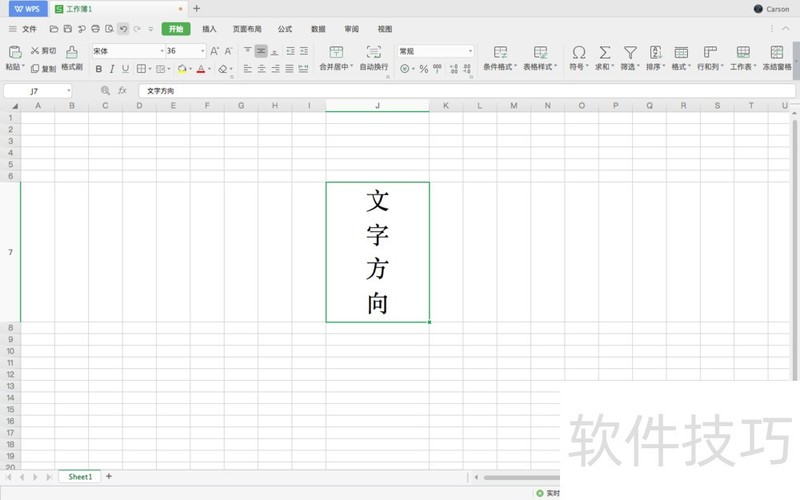The image size is (800, 500).
Task: Click the Merge and Center (合并居中) icon
Action: tap(336, 52)
